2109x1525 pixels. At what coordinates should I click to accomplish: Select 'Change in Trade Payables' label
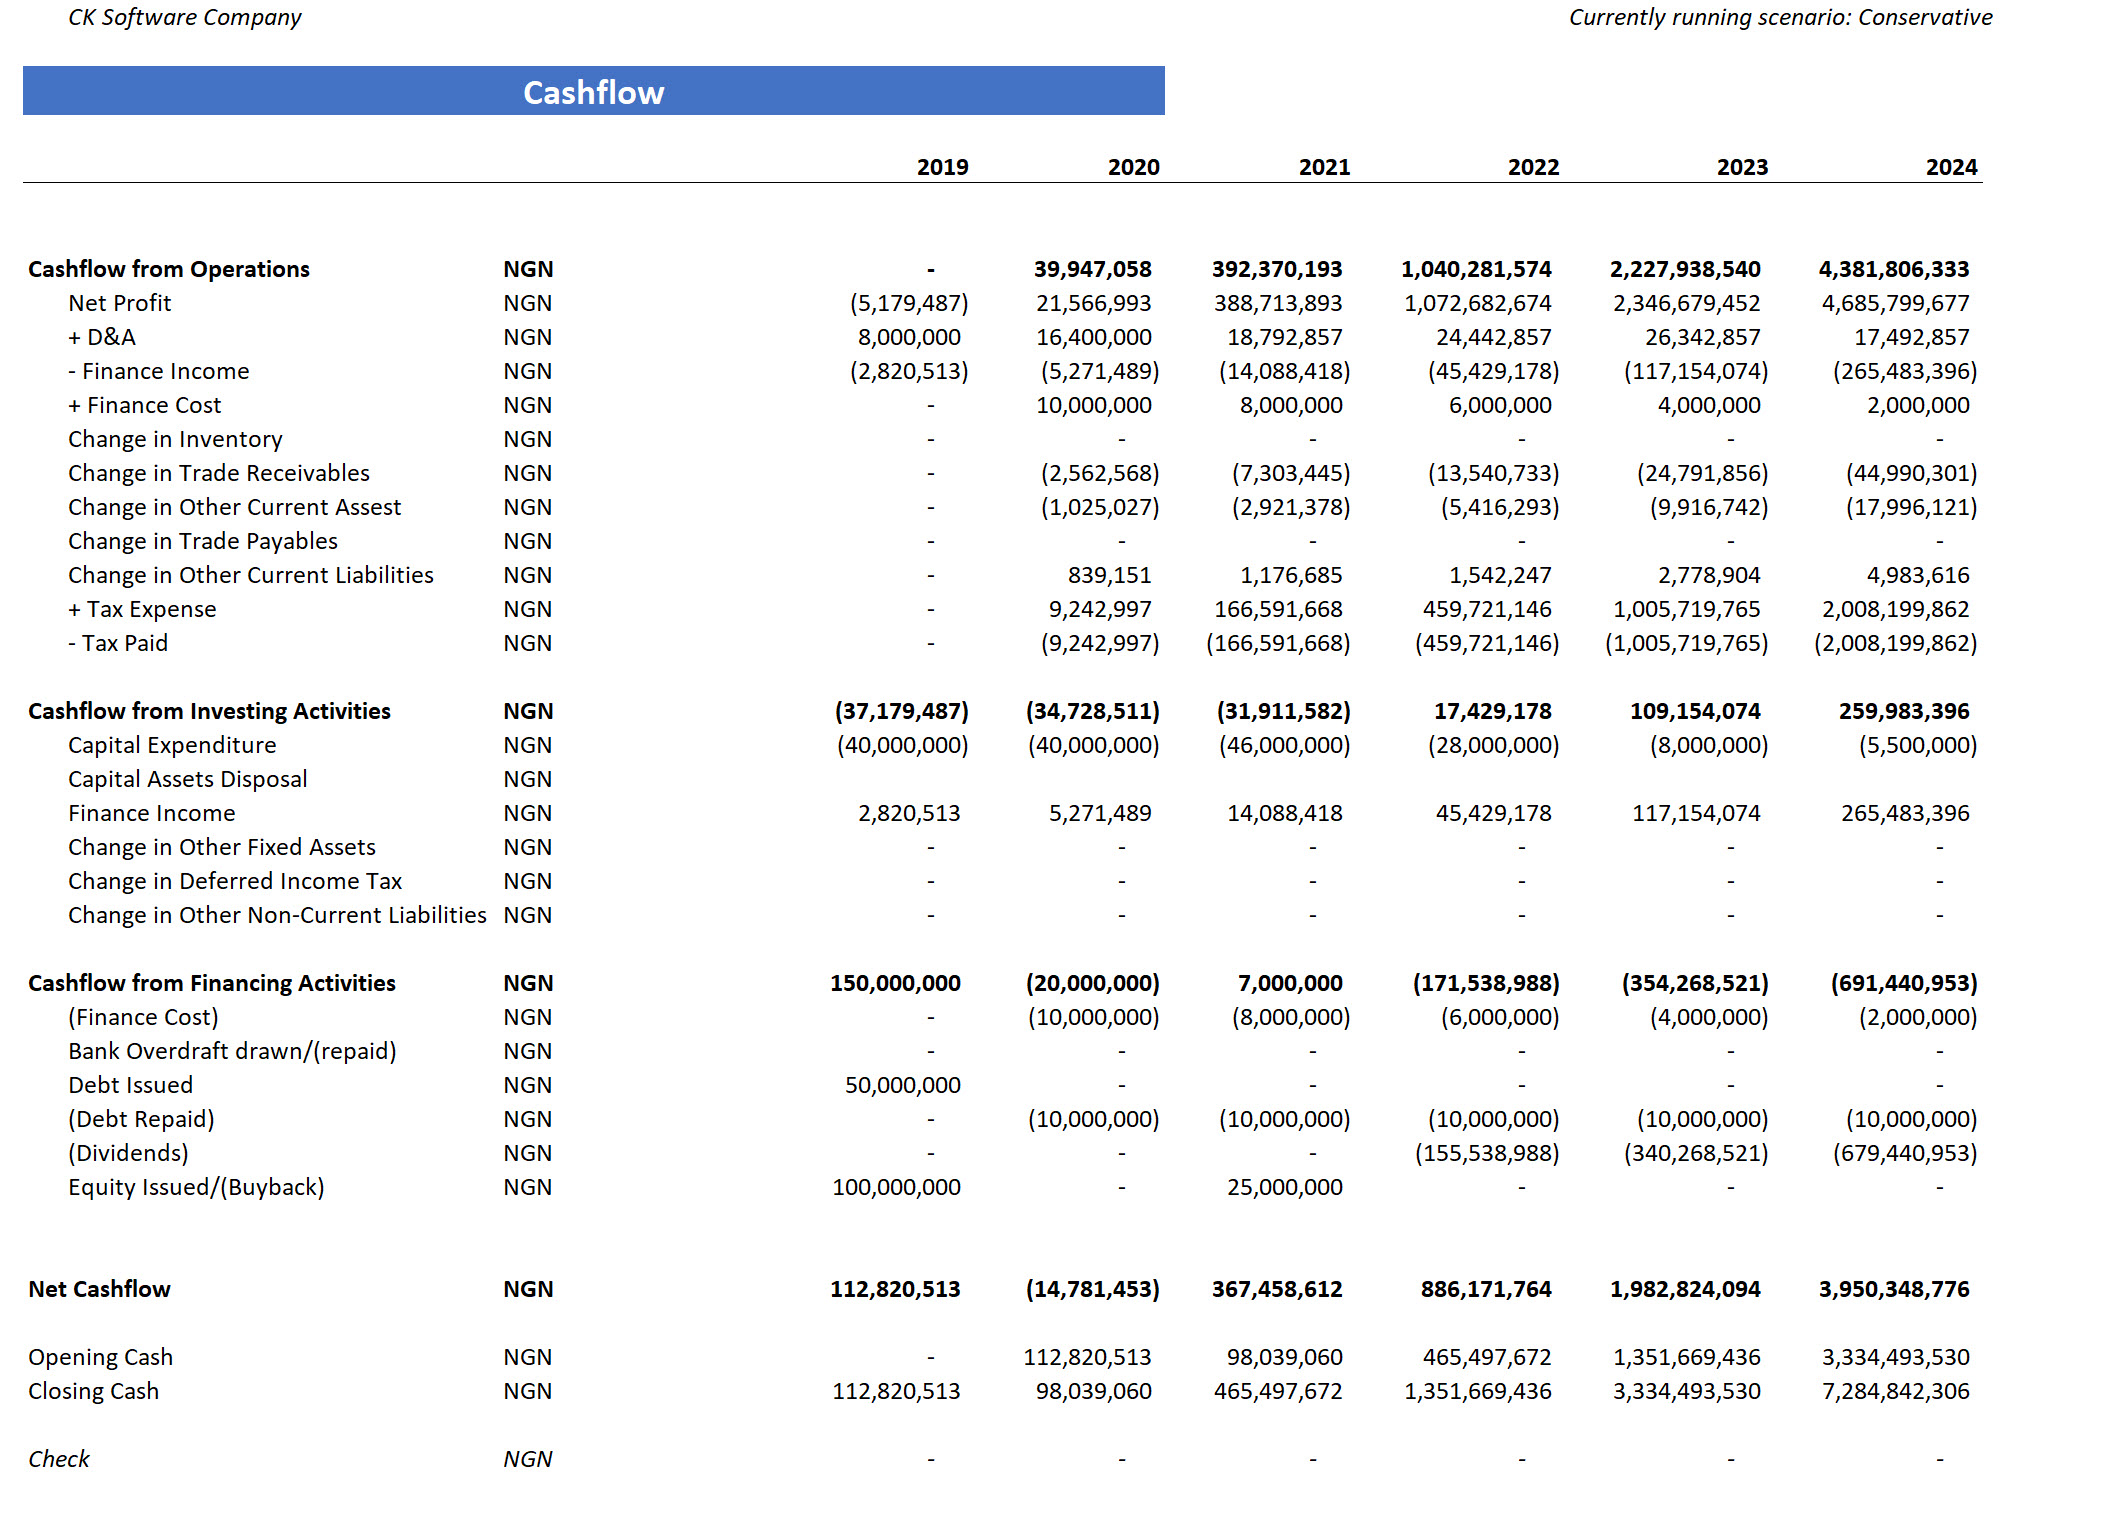click(202, 541)
